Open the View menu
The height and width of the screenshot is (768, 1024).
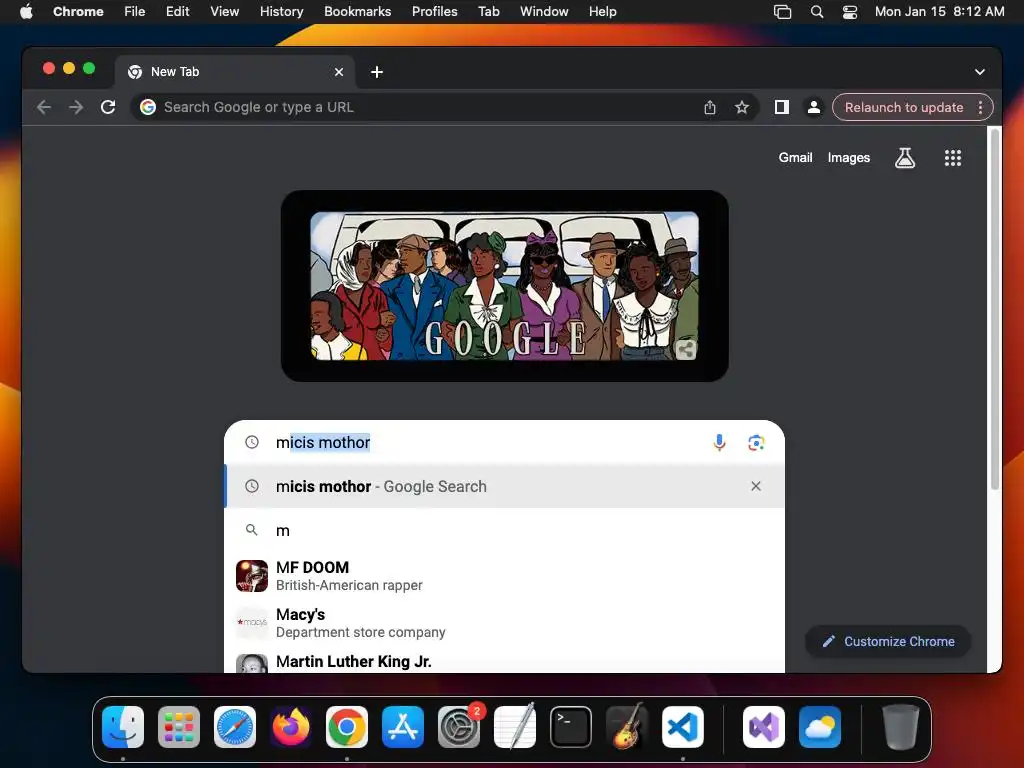click(x=225, y=12)
